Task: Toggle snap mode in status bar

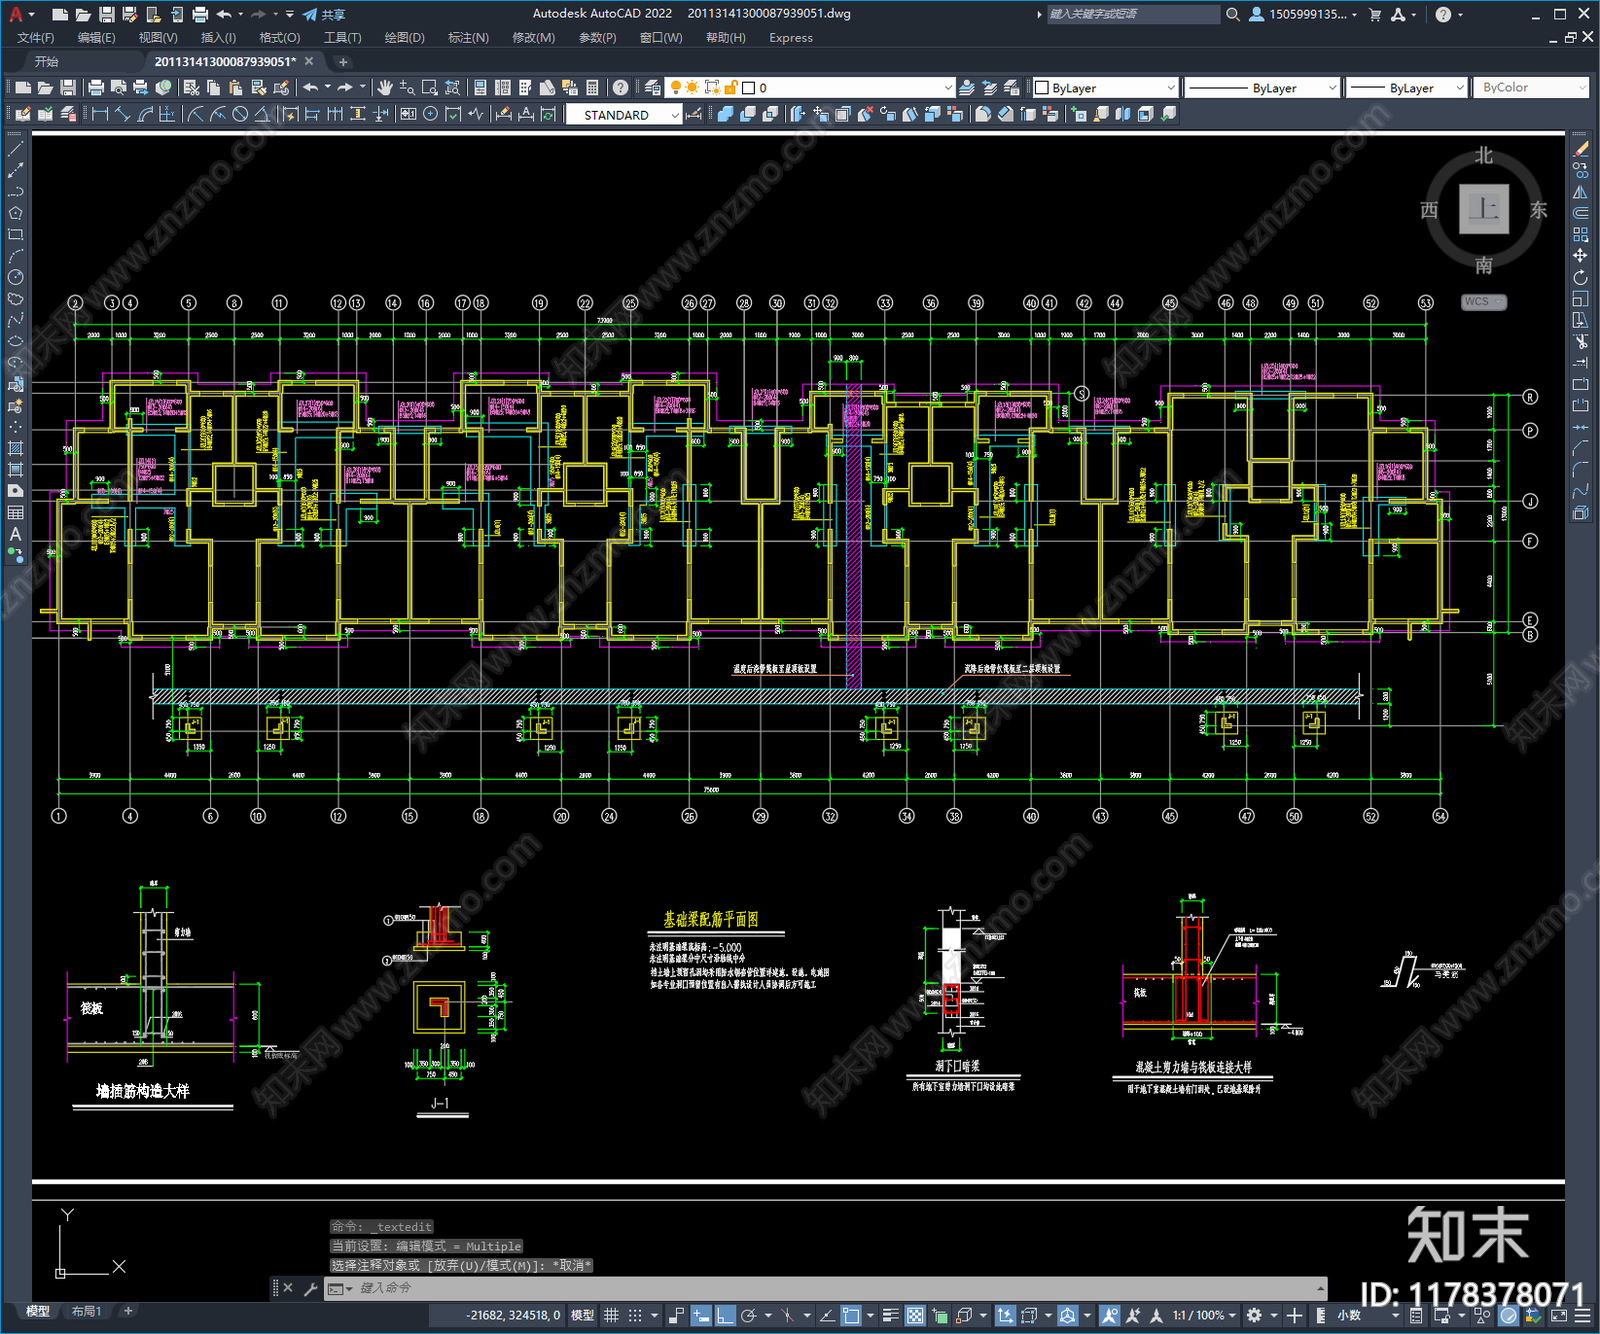Action: 635,1315
